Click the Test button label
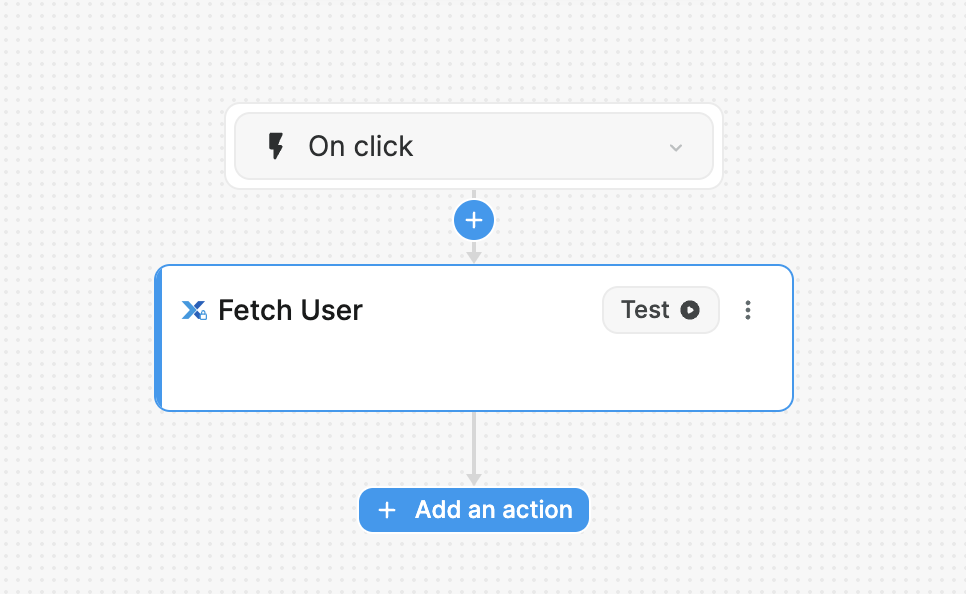 [x=645, y=310]
